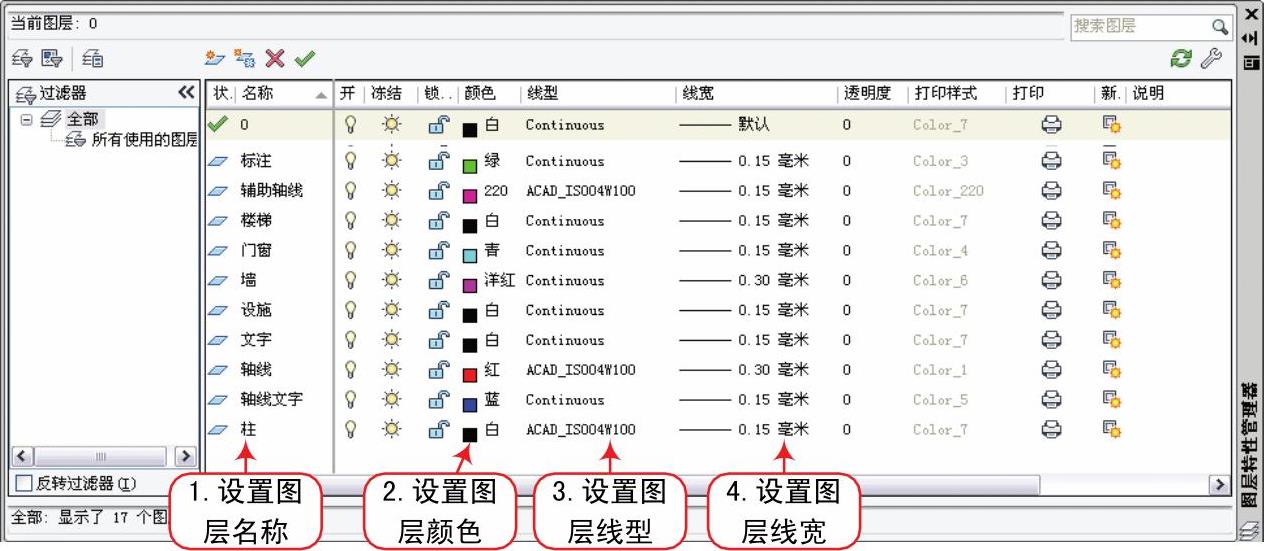Click the status icon of 墙 layer

pos(219,281)
